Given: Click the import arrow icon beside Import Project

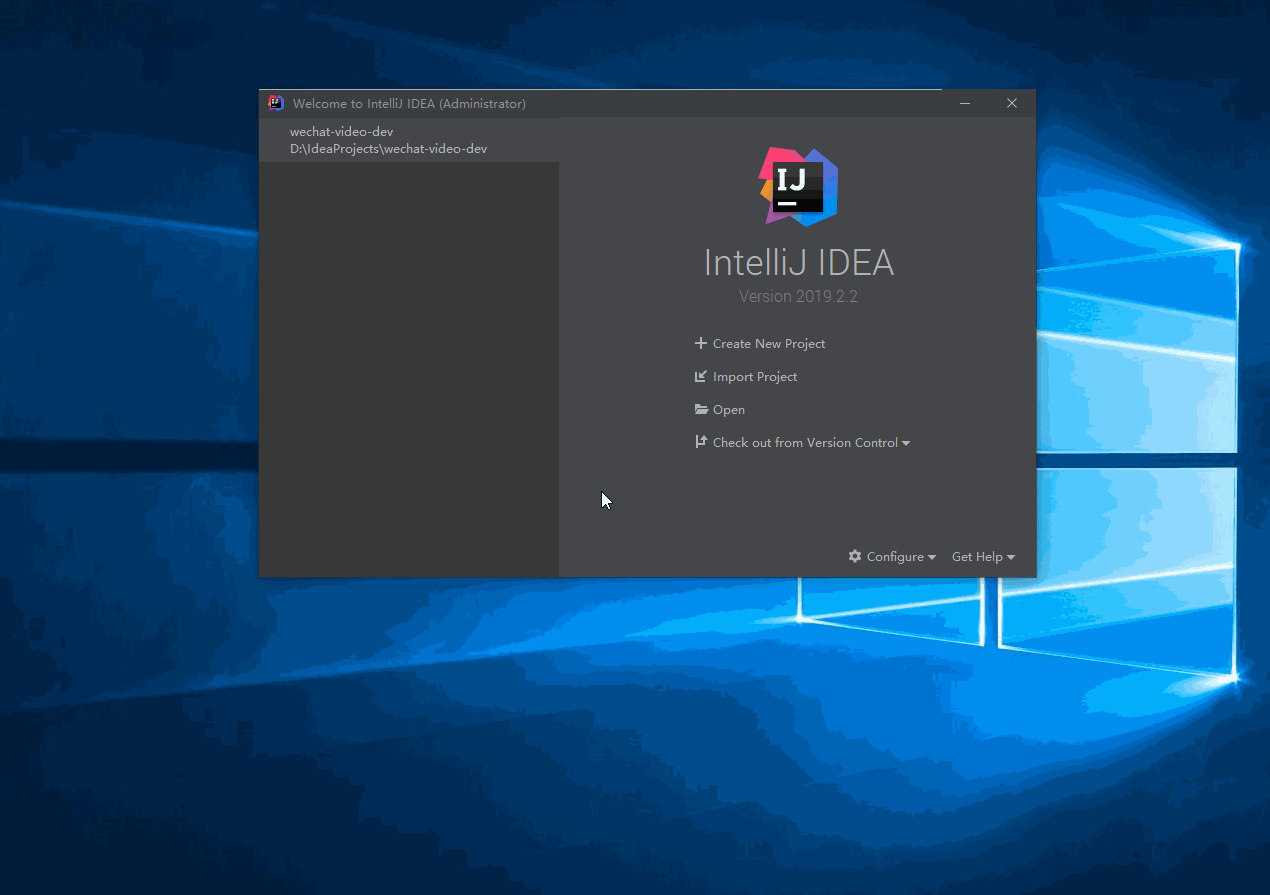Looking at the screenshot, I should pyautogui.click(x=701, y=376).
